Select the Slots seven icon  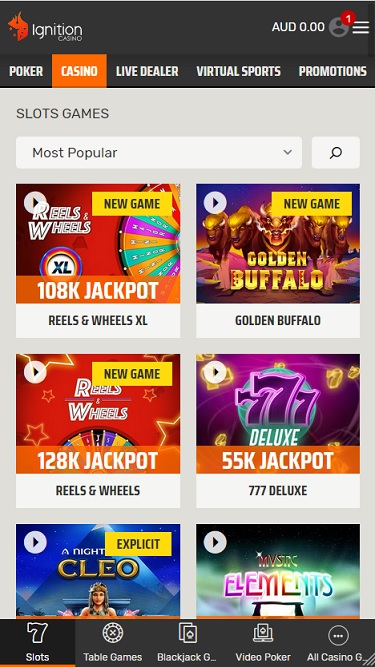(x=37, y=633)
